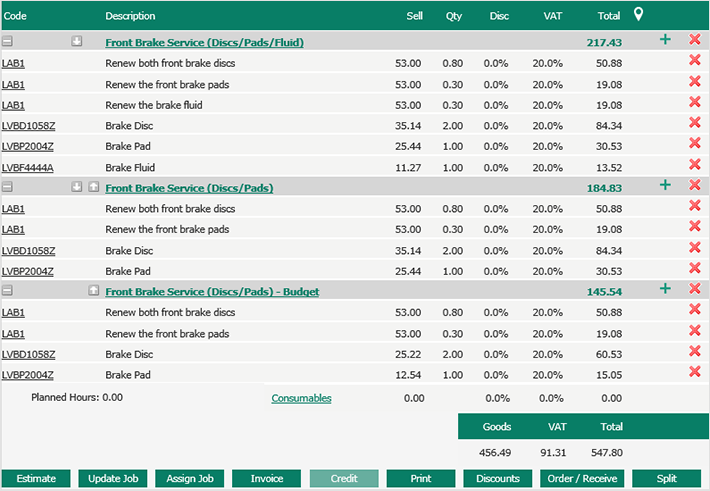This screenshot has height=491, width=710.
Task: Delete the Front Brake Service (Discs/Pads/Fluid) group
Action: pos(694,40)
